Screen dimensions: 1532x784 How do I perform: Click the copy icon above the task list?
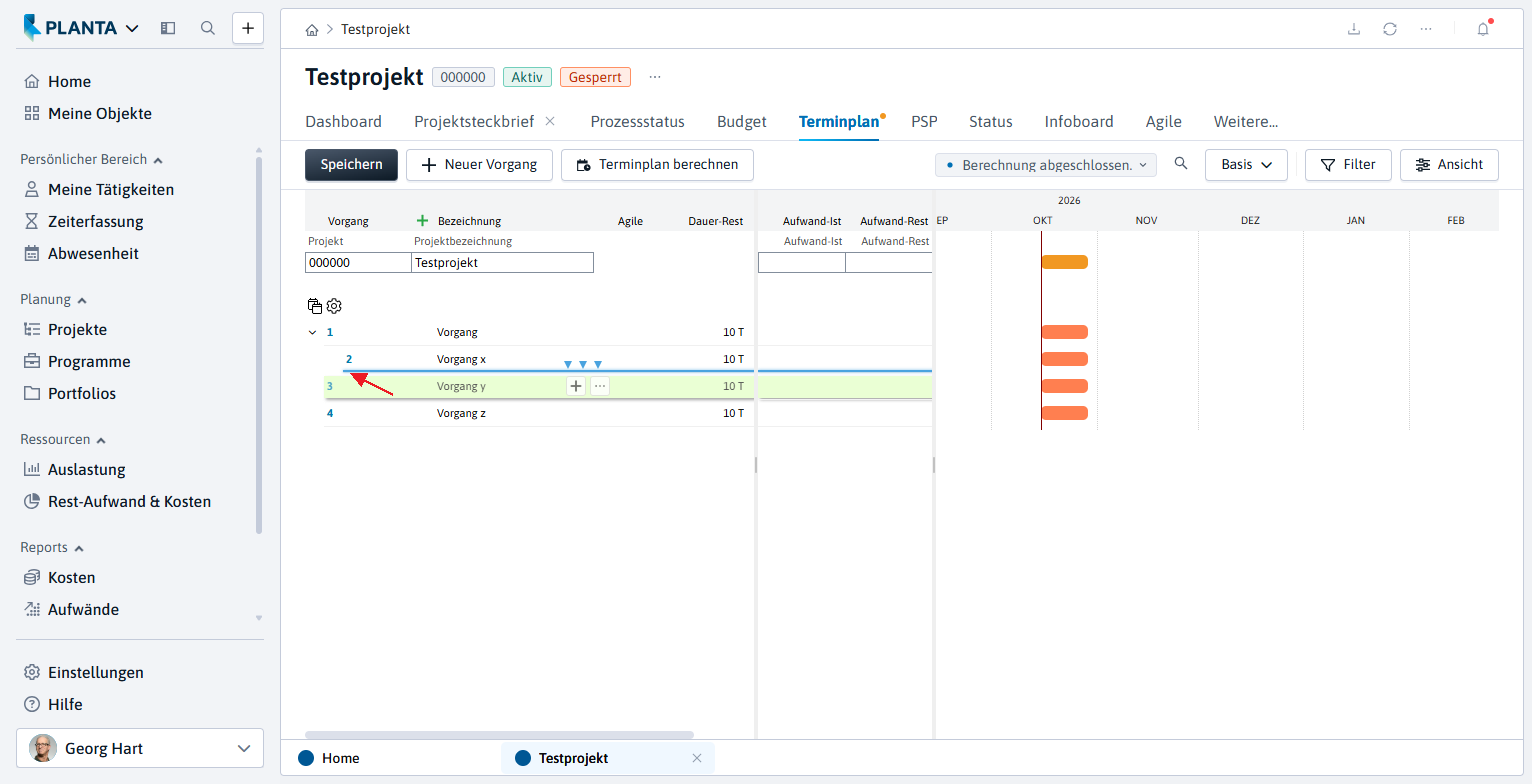pyautogui.click(x=315, y=306)
